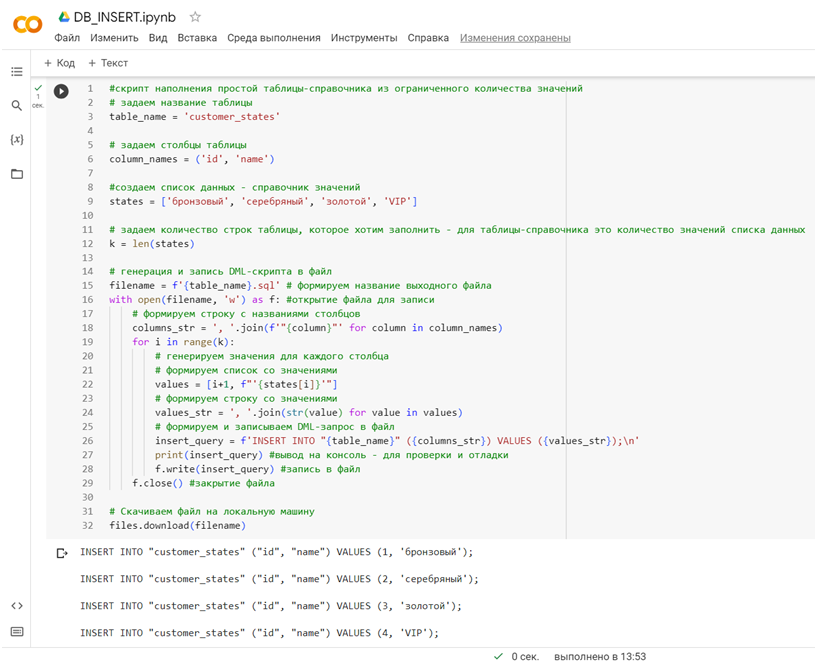815x667 pixels.
Task: Click line number 32 in the gutter
Action: tap(87, 526)
